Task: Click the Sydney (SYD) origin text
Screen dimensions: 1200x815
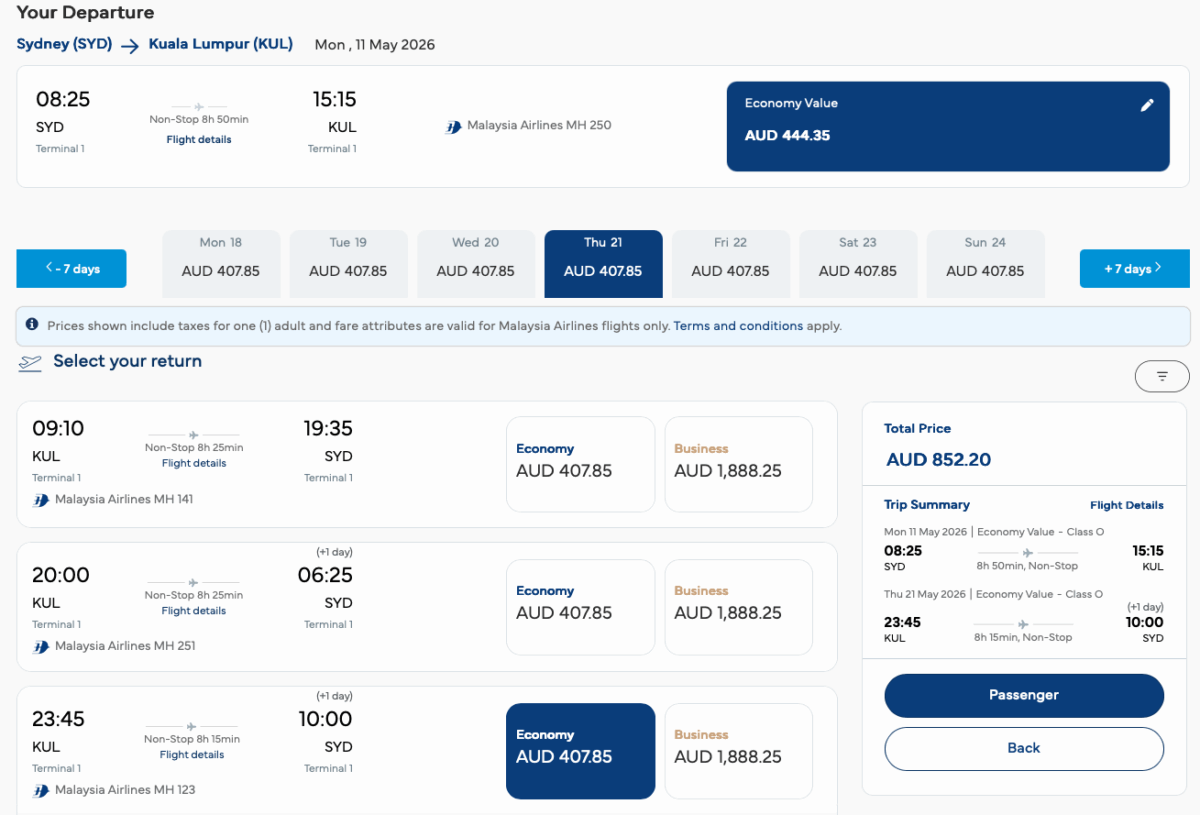Action: (x=65, y=44)
